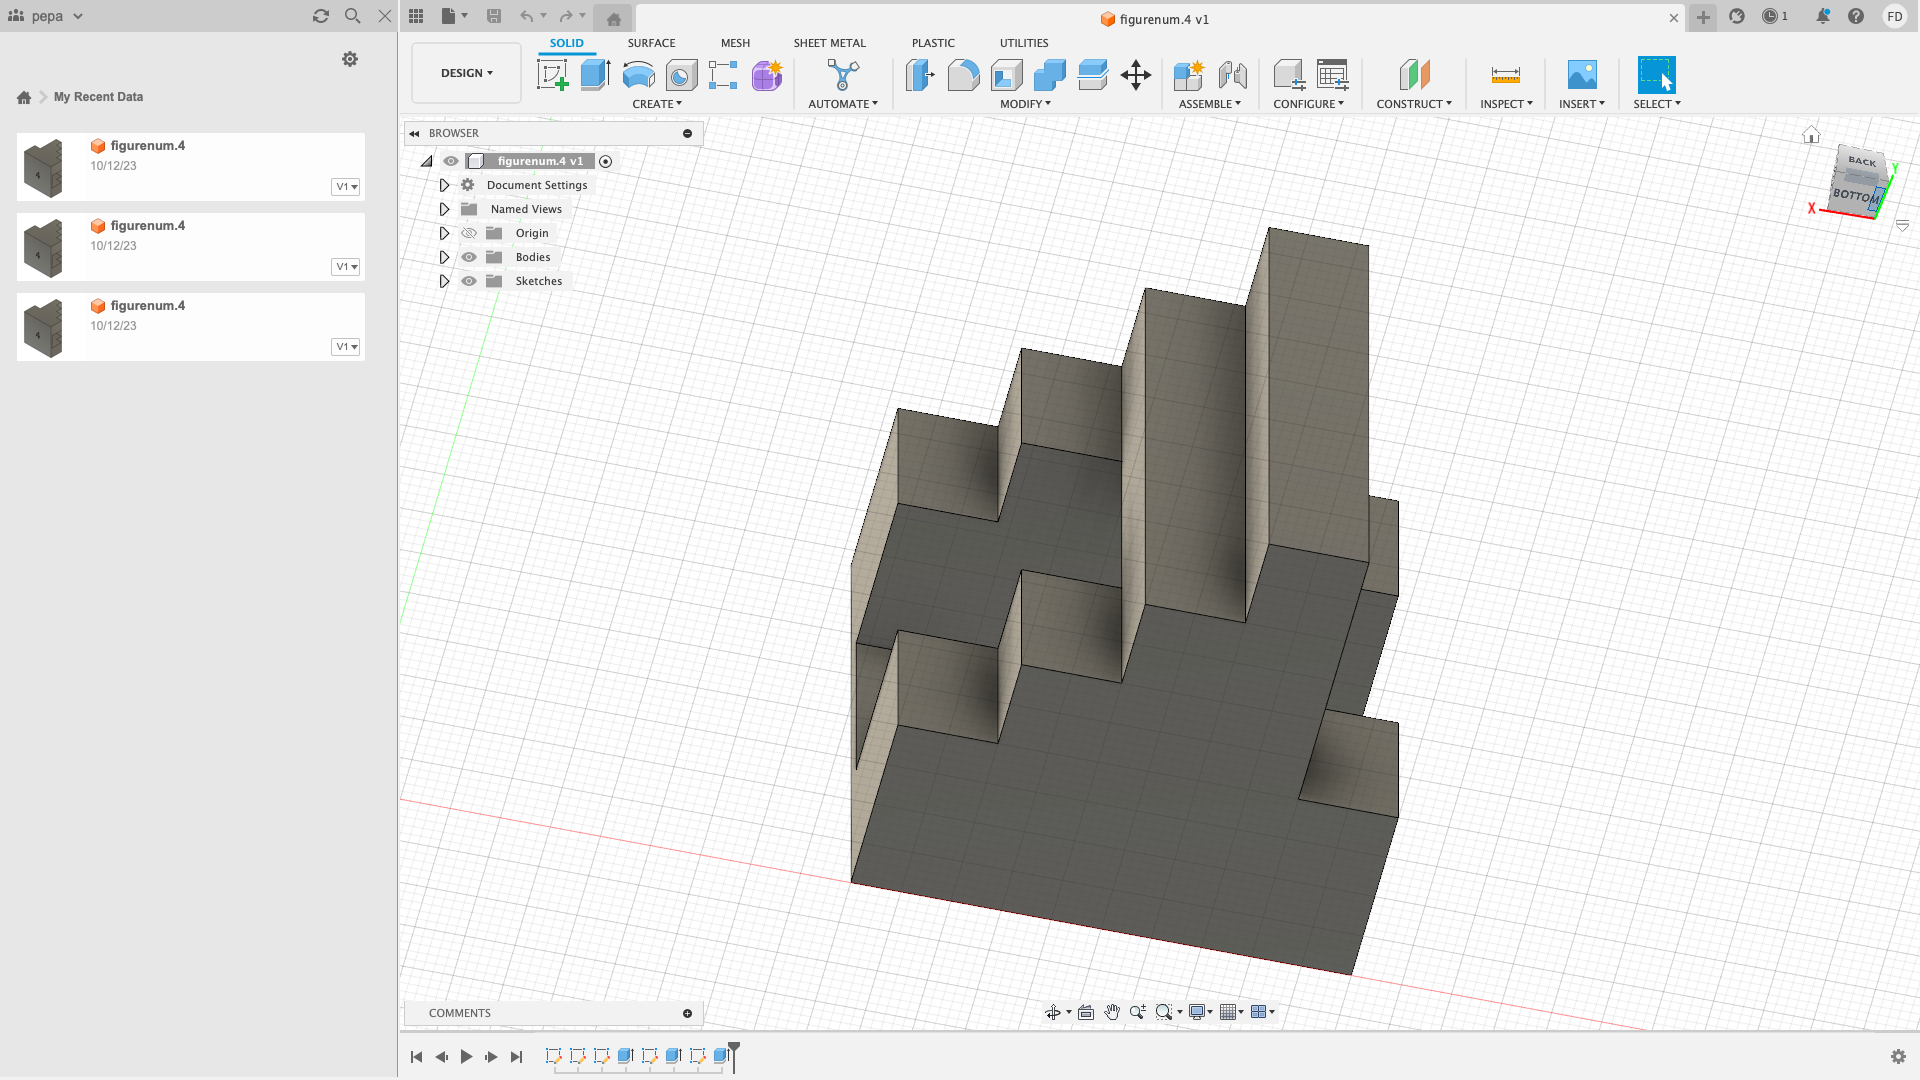Switch to the SURFACE tab
This screenshot has width=1920, height=1080.
pyautogui.click(x=651, y=43)
